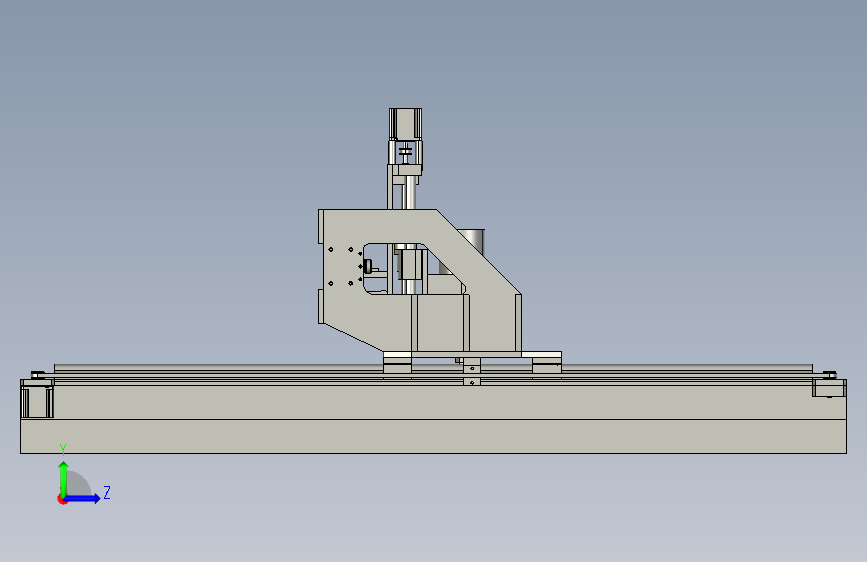This screenshot has width=867, height=562.
Task: Select the horizontal carriage plate under gantry
Action: coord(472,354)
